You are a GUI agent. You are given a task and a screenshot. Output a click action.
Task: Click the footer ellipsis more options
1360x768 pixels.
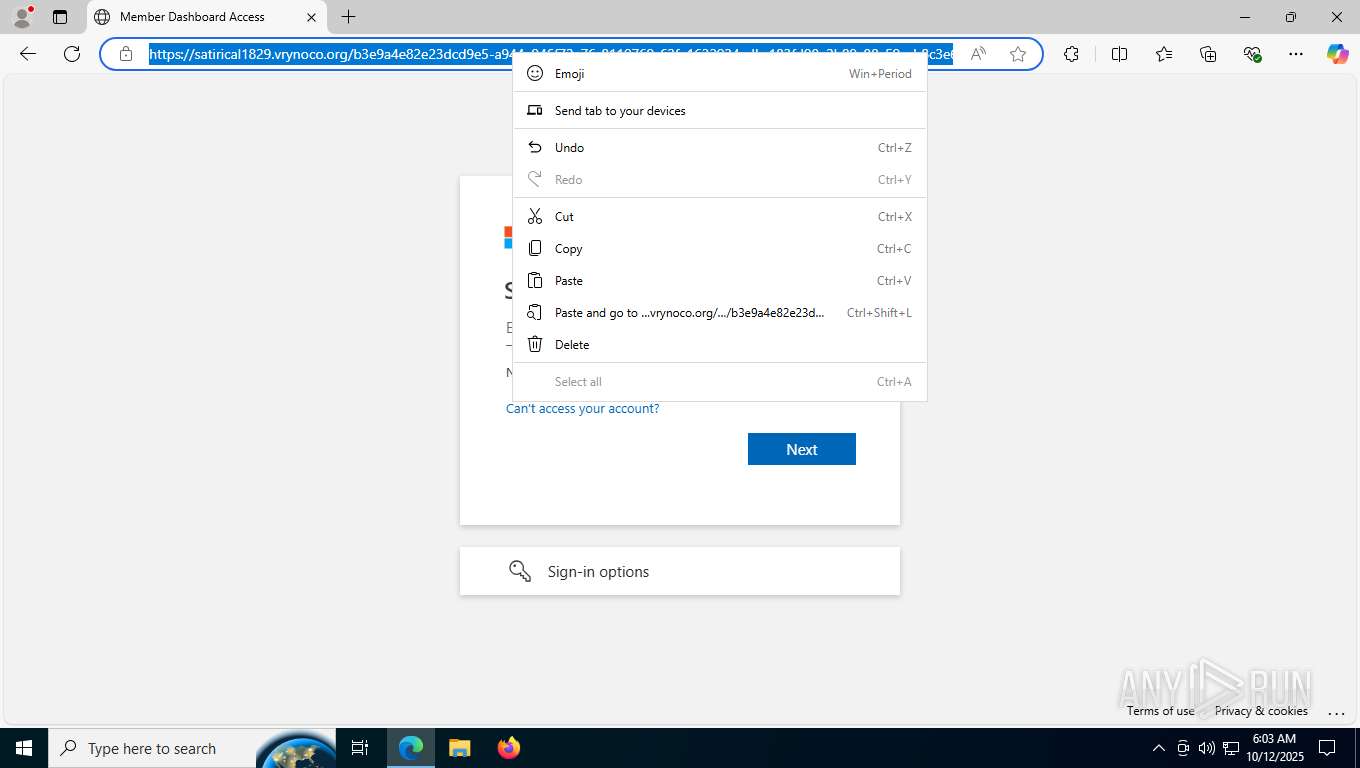pos(1336,712)
